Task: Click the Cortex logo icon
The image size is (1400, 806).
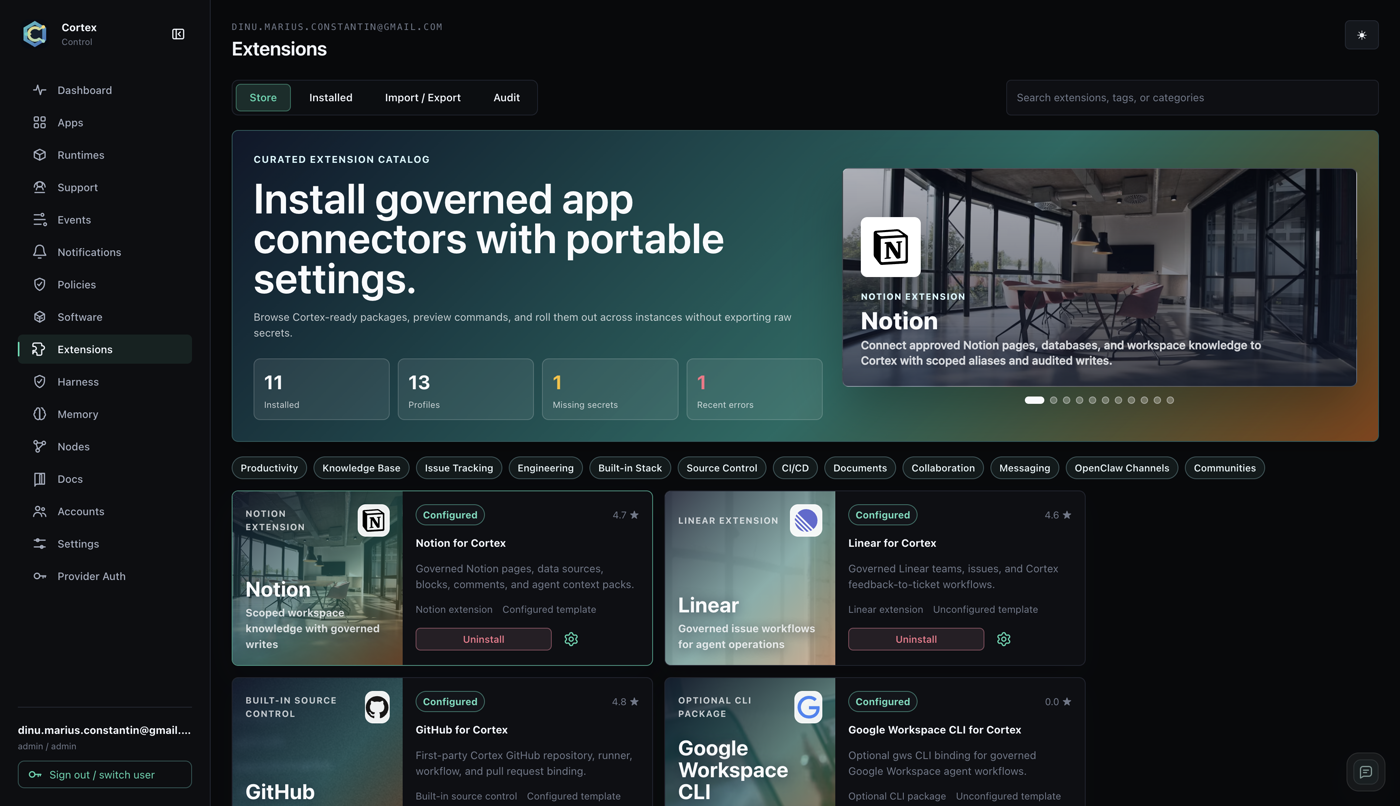Action: tap(35, 34)
